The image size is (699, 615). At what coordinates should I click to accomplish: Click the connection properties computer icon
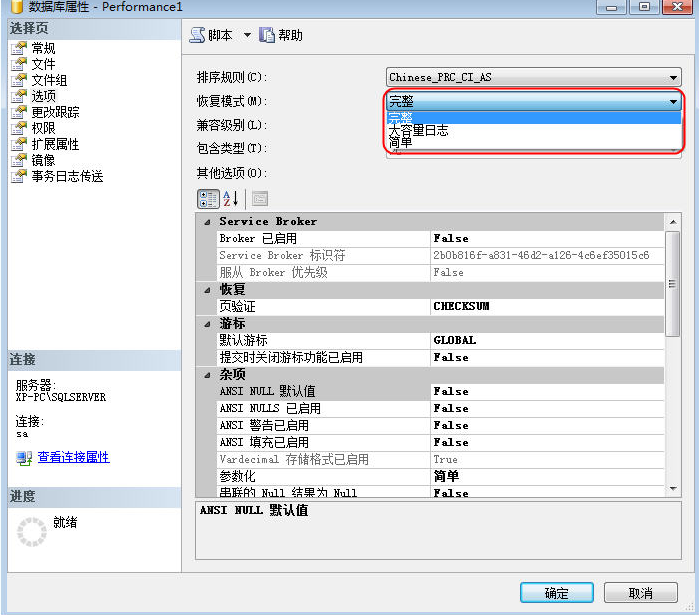24,458
